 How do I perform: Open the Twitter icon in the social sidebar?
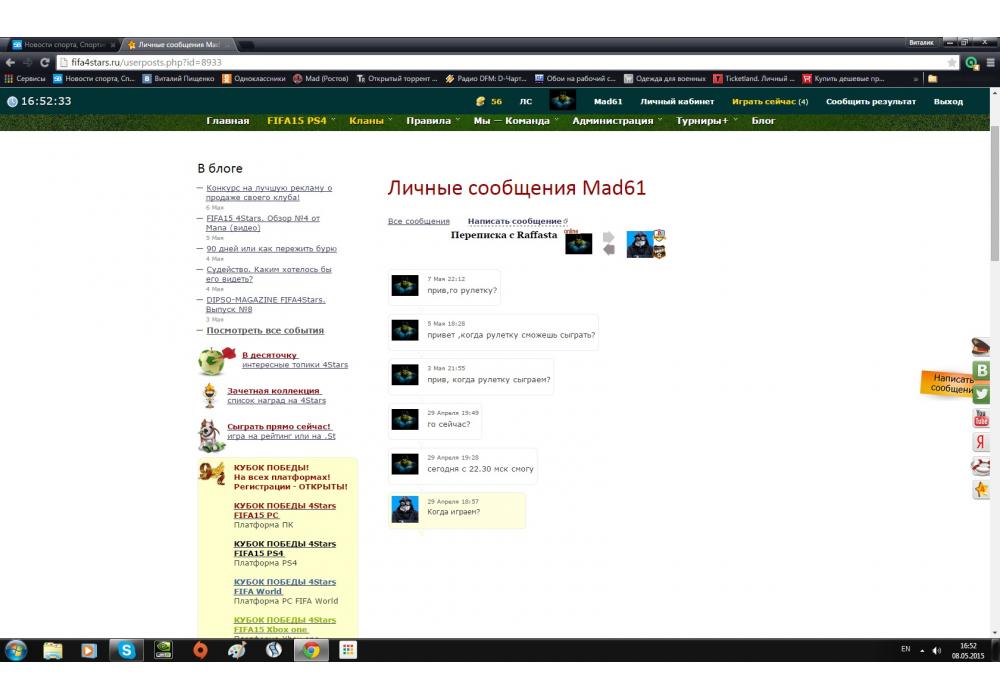(981, 394)
